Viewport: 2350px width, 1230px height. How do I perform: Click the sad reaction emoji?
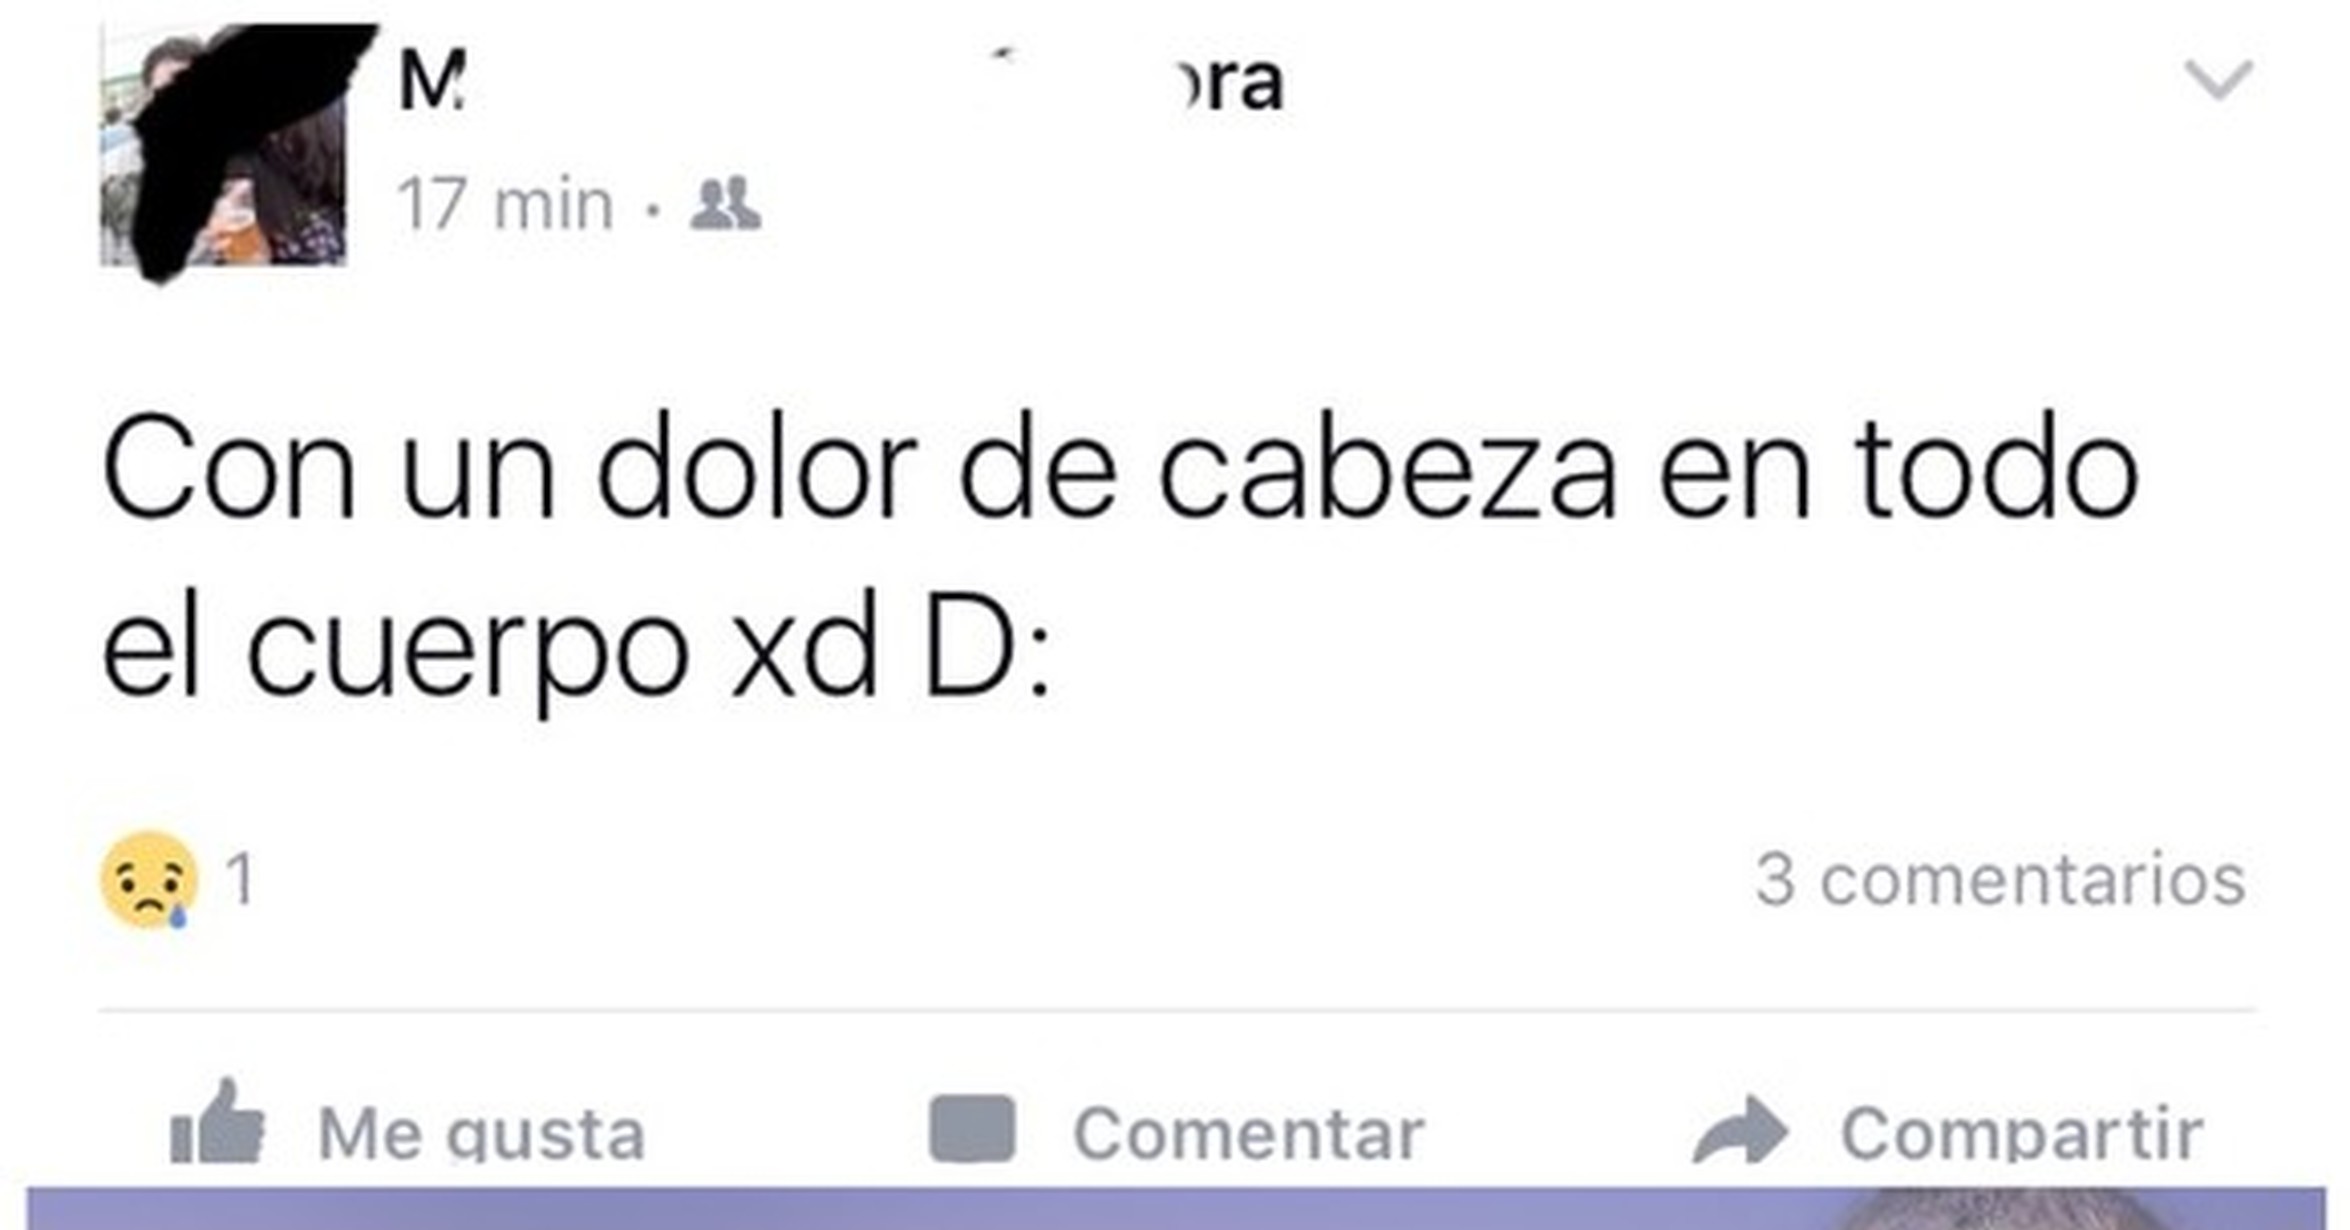[x=149, y=880]
